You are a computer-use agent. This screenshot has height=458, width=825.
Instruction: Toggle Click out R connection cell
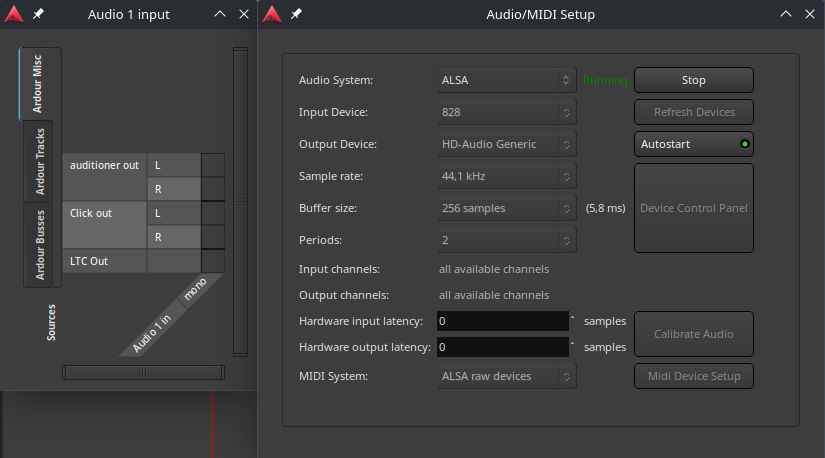213,237
